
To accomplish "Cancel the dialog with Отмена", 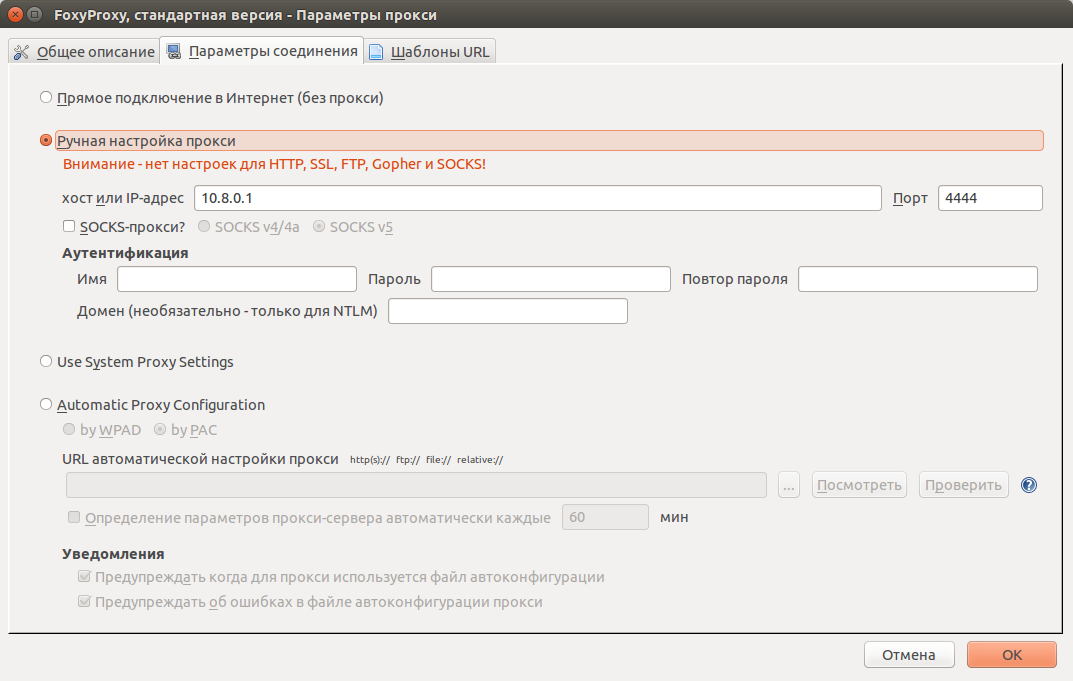I will (x=909, y=654).
